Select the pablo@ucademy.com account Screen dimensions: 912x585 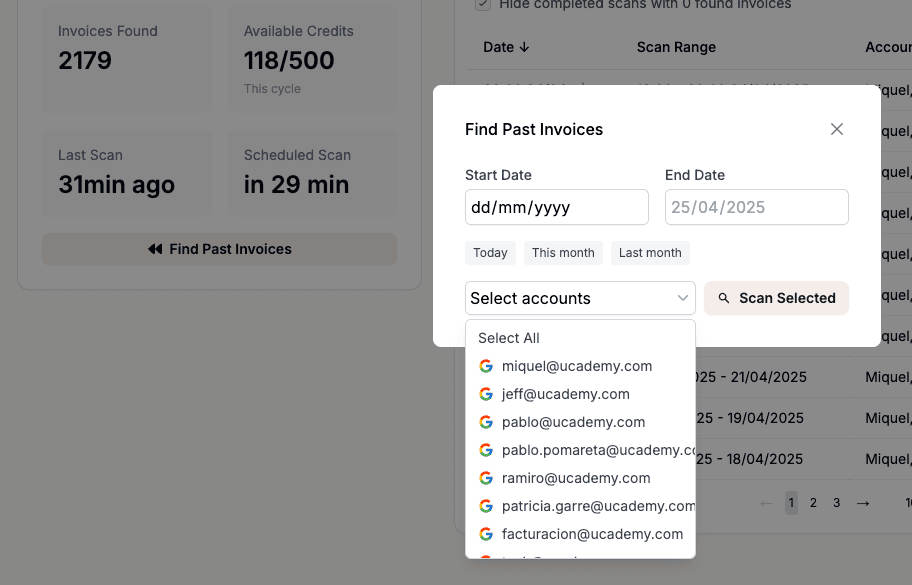pyautogui.click(x=573, y=422)
